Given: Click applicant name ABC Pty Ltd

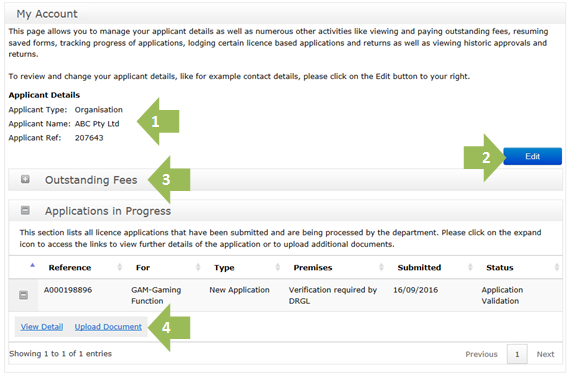Looking at the screenshot, I should pyautogui.click(x=97, y=124).
